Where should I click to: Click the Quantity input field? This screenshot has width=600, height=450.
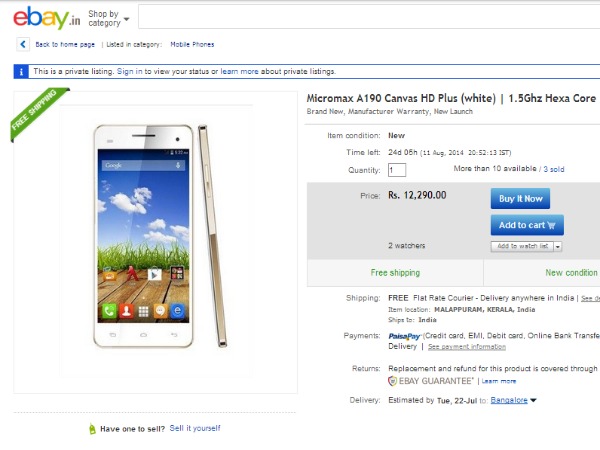(x=396, y=170)
